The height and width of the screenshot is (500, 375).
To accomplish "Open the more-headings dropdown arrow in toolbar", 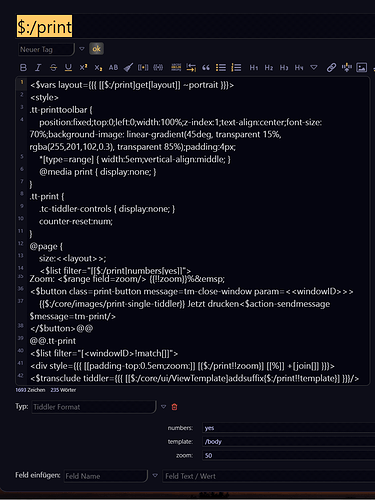I will click(x=314, y=68).
